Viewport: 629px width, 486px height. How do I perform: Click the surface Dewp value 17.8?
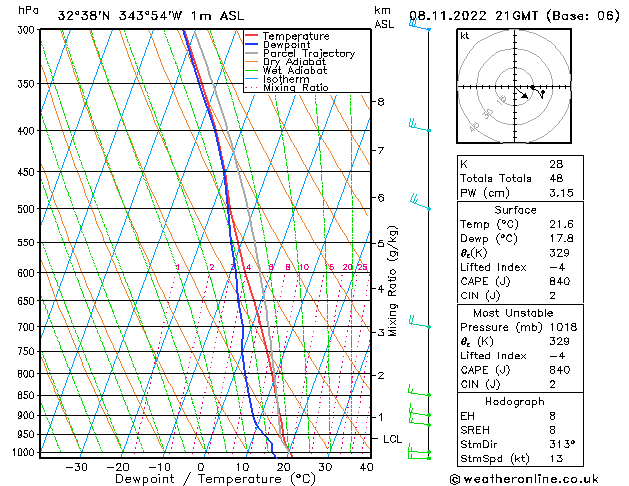click(x=561, y=239)
